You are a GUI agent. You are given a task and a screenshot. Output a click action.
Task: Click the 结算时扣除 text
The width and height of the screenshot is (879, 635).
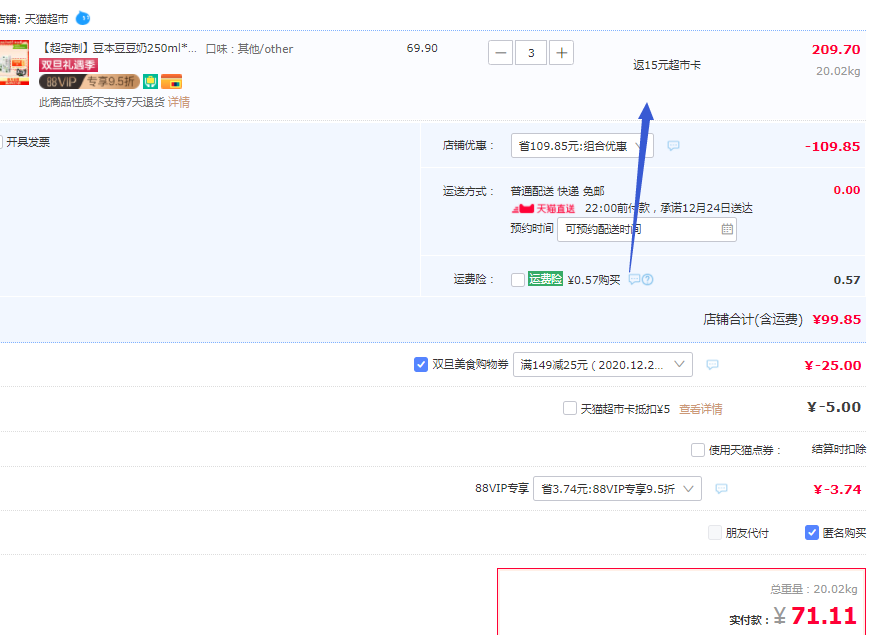(839, 449)
